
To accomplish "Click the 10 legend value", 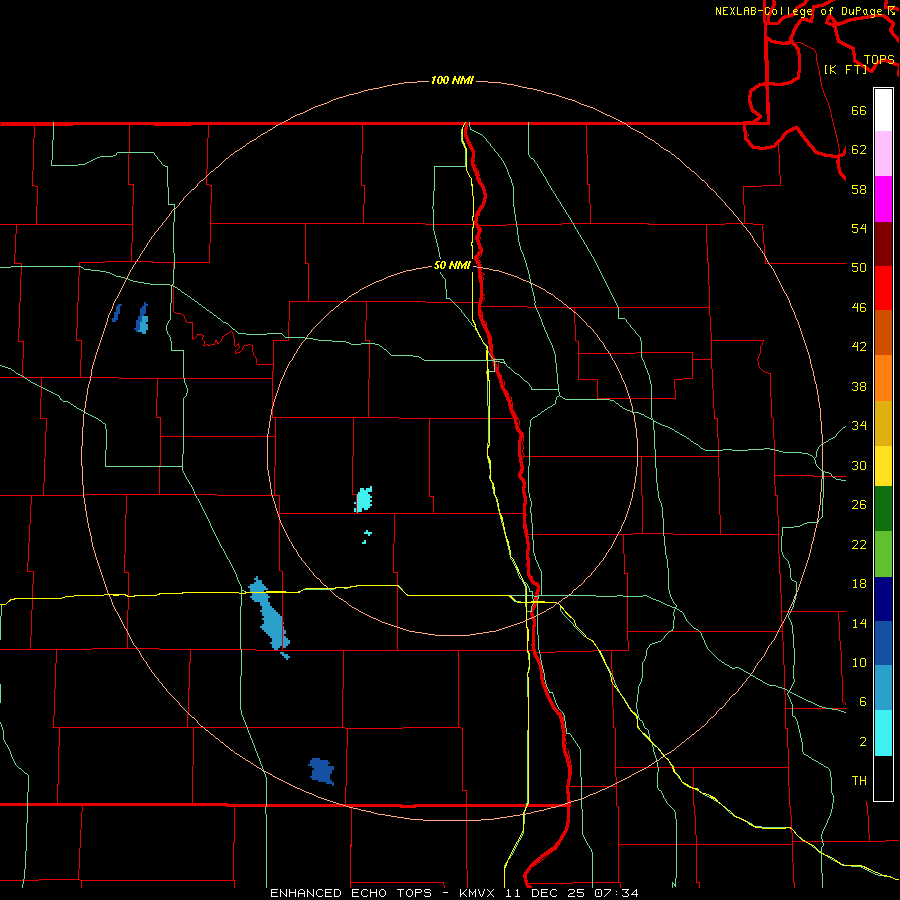I will click(x=859, y=662).
